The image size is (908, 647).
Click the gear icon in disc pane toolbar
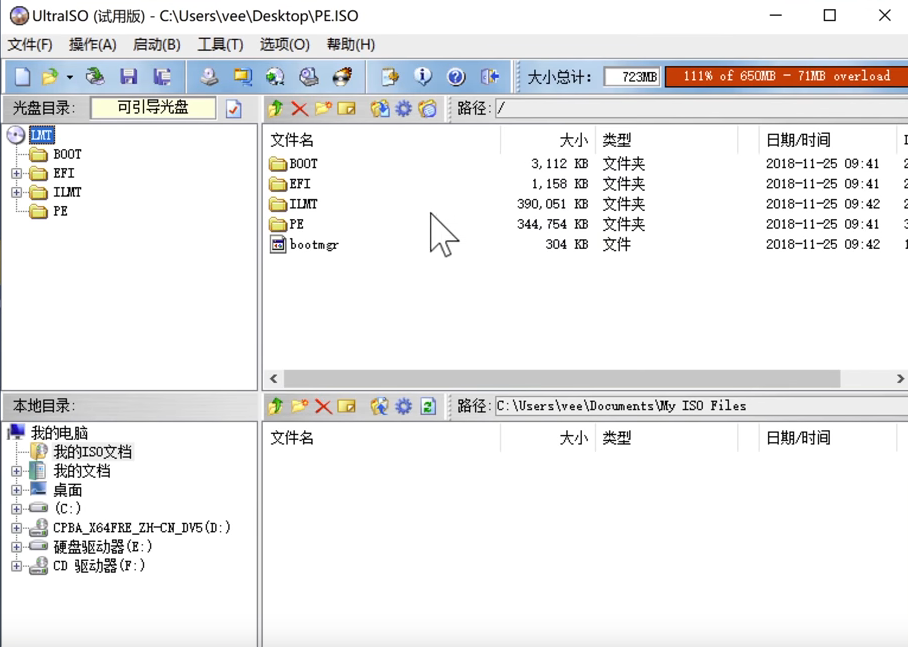(404, 108)
